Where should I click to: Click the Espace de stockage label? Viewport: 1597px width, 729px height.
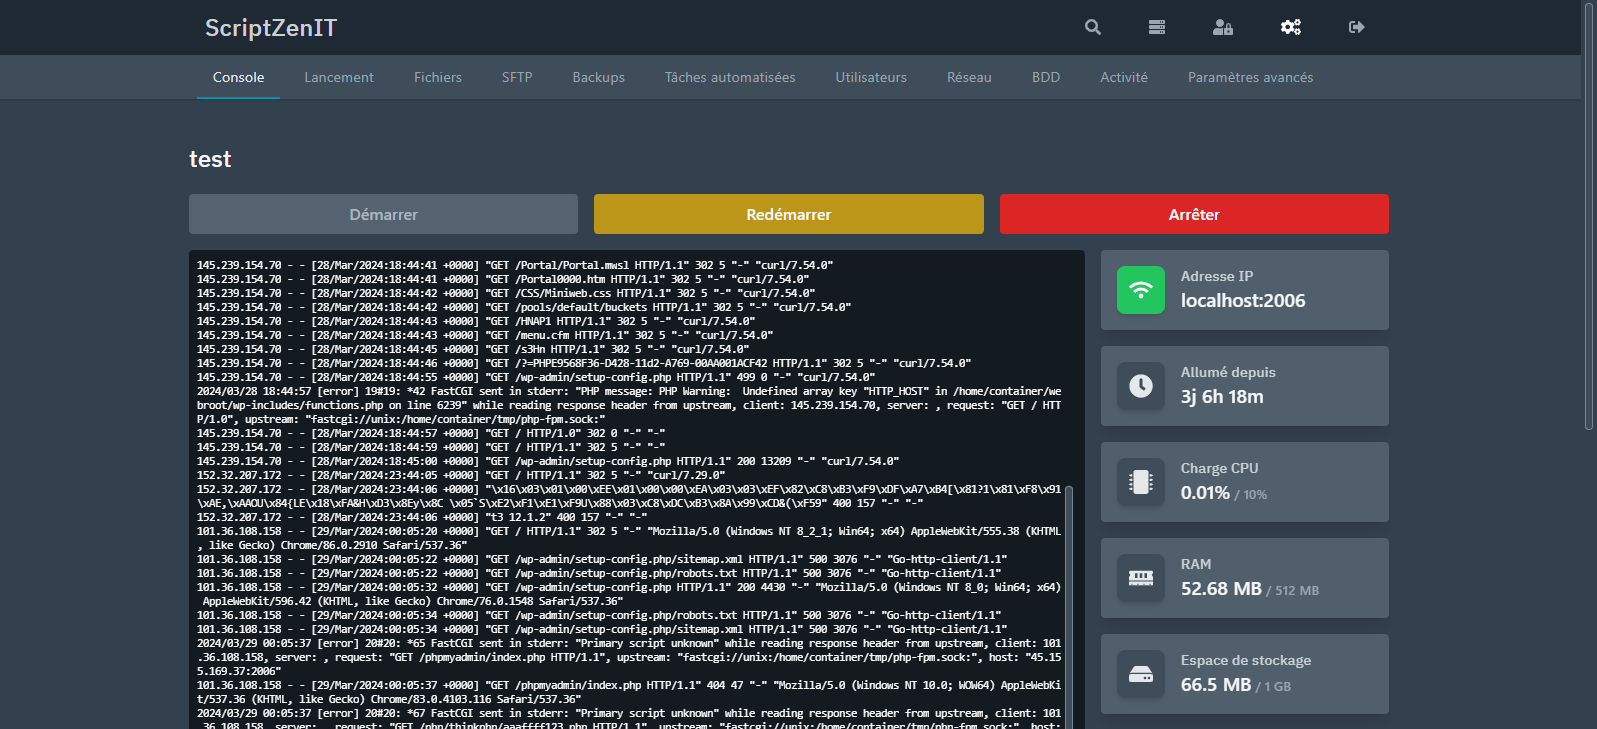point(1246,660)
